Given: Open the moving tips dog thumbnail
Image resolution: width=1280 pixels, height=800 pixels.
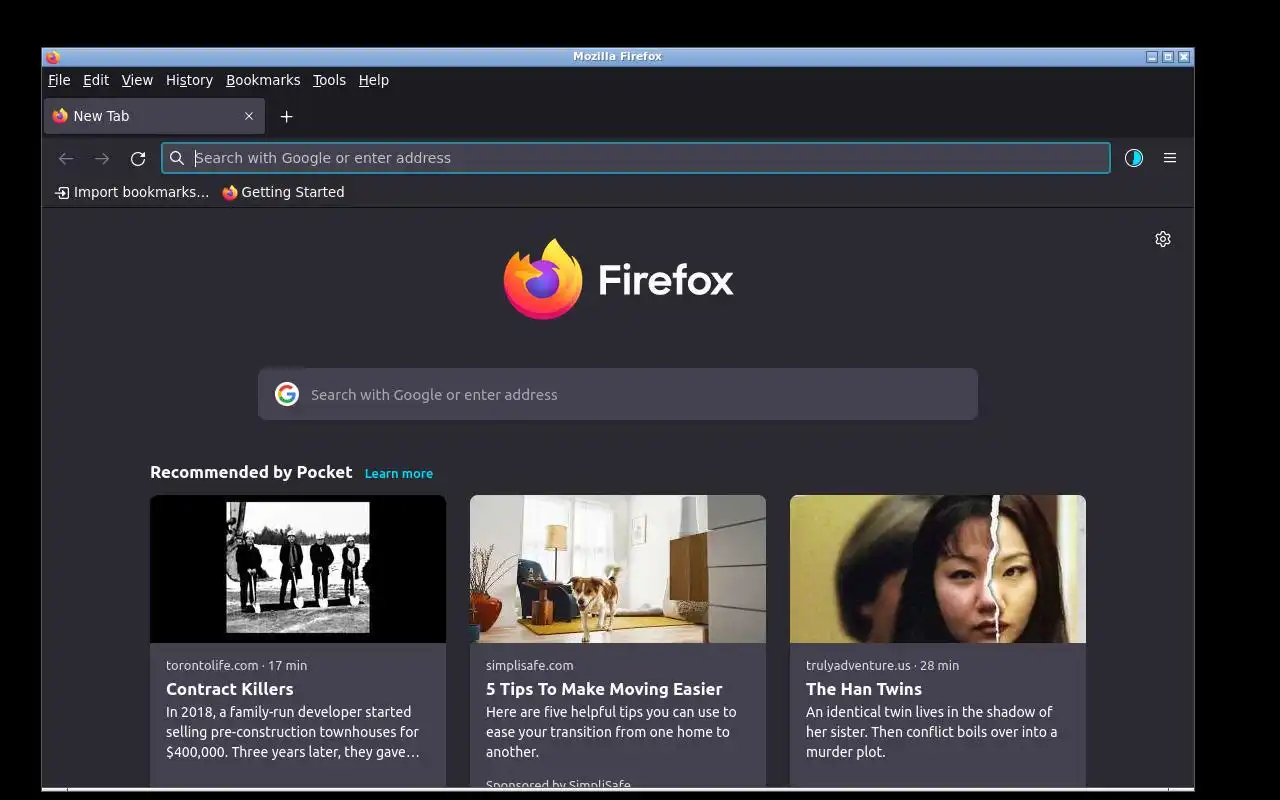Looking at the screenshot, I should [x=618, y=569].
